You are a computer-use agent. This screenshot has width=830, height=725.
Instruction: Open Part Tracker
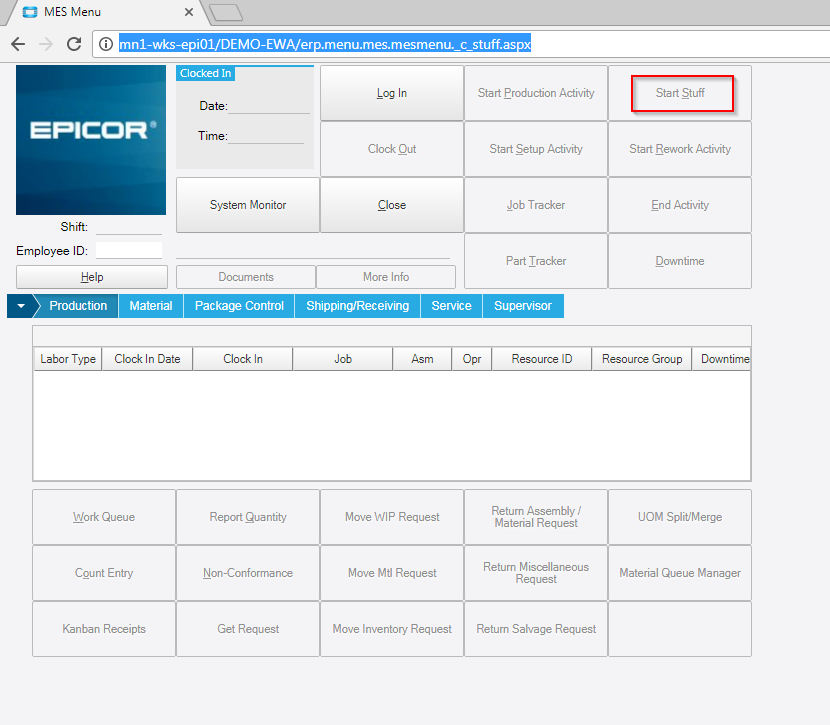(536, 261)
